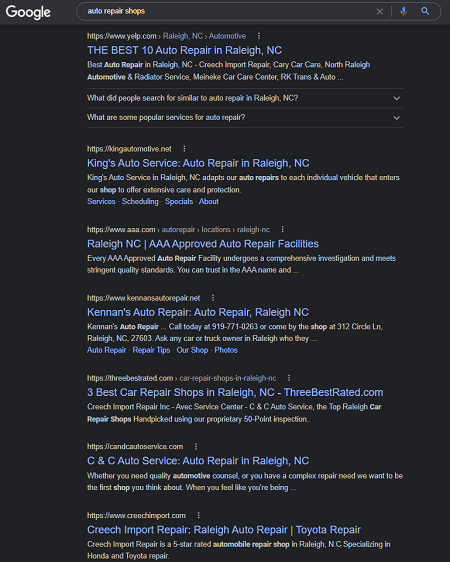Open Creech Import Repair result title
Viewport: 450px width, 562px height.
(x=224, y=529)
